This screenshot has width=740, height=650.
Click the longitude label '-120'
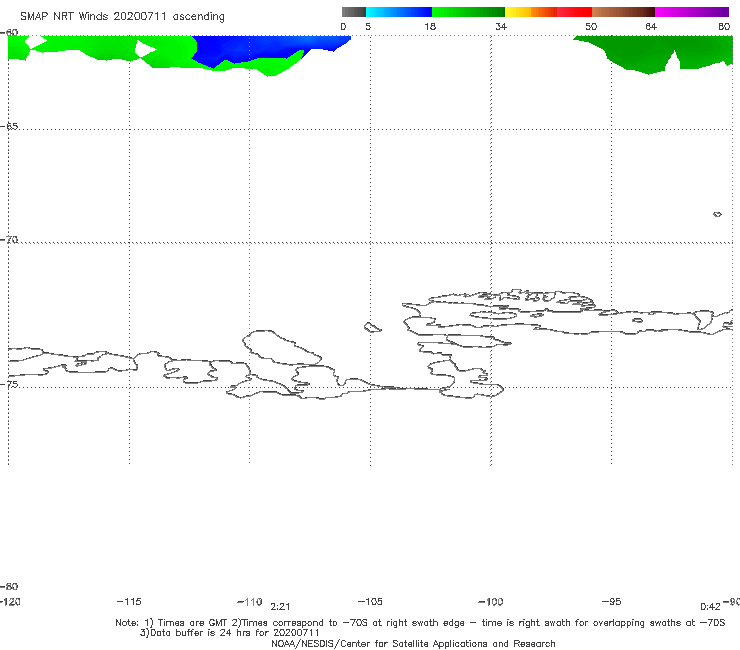10,601
